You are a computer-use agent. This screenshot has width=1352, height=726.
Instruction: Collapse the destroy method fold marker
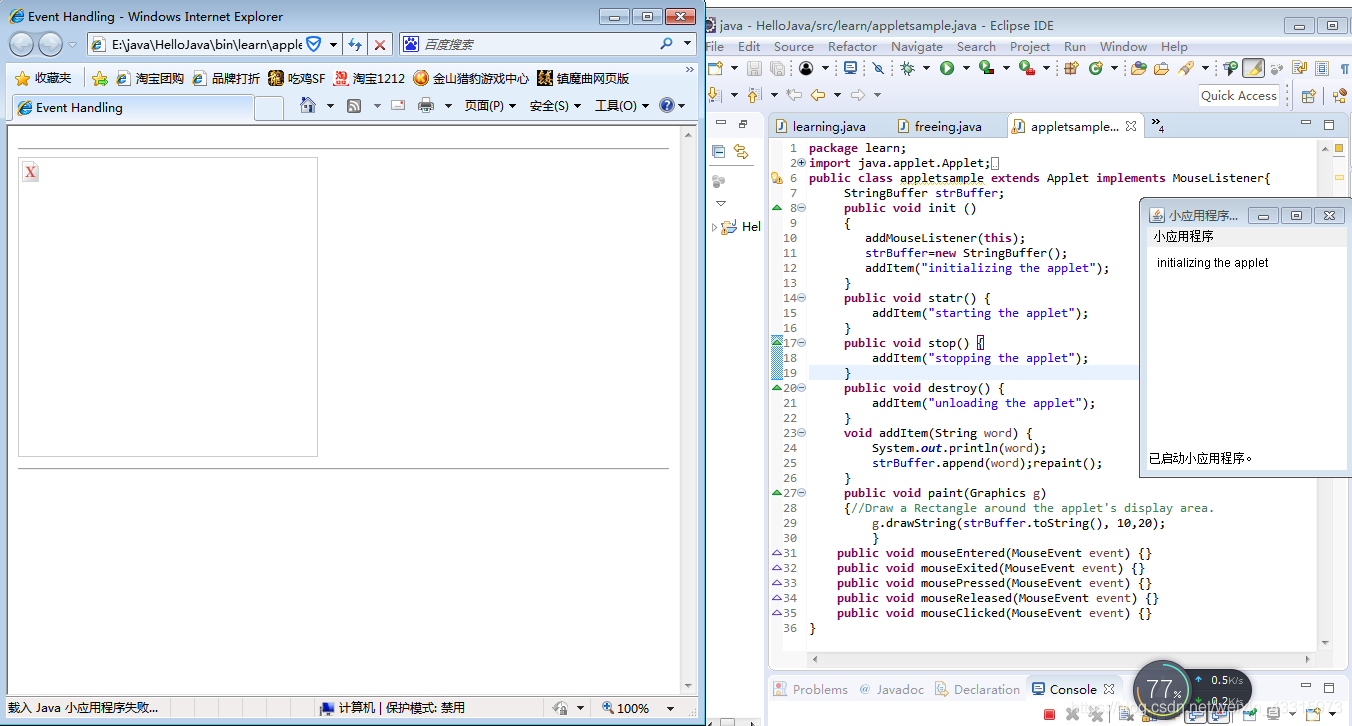(802, 388)
